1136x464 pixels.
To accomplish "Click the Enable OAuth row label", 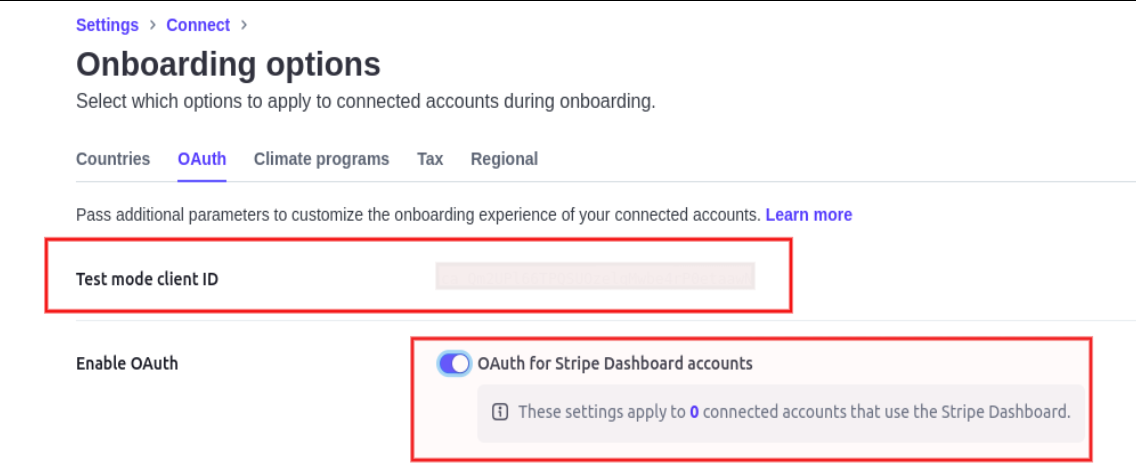I will 127,364.
